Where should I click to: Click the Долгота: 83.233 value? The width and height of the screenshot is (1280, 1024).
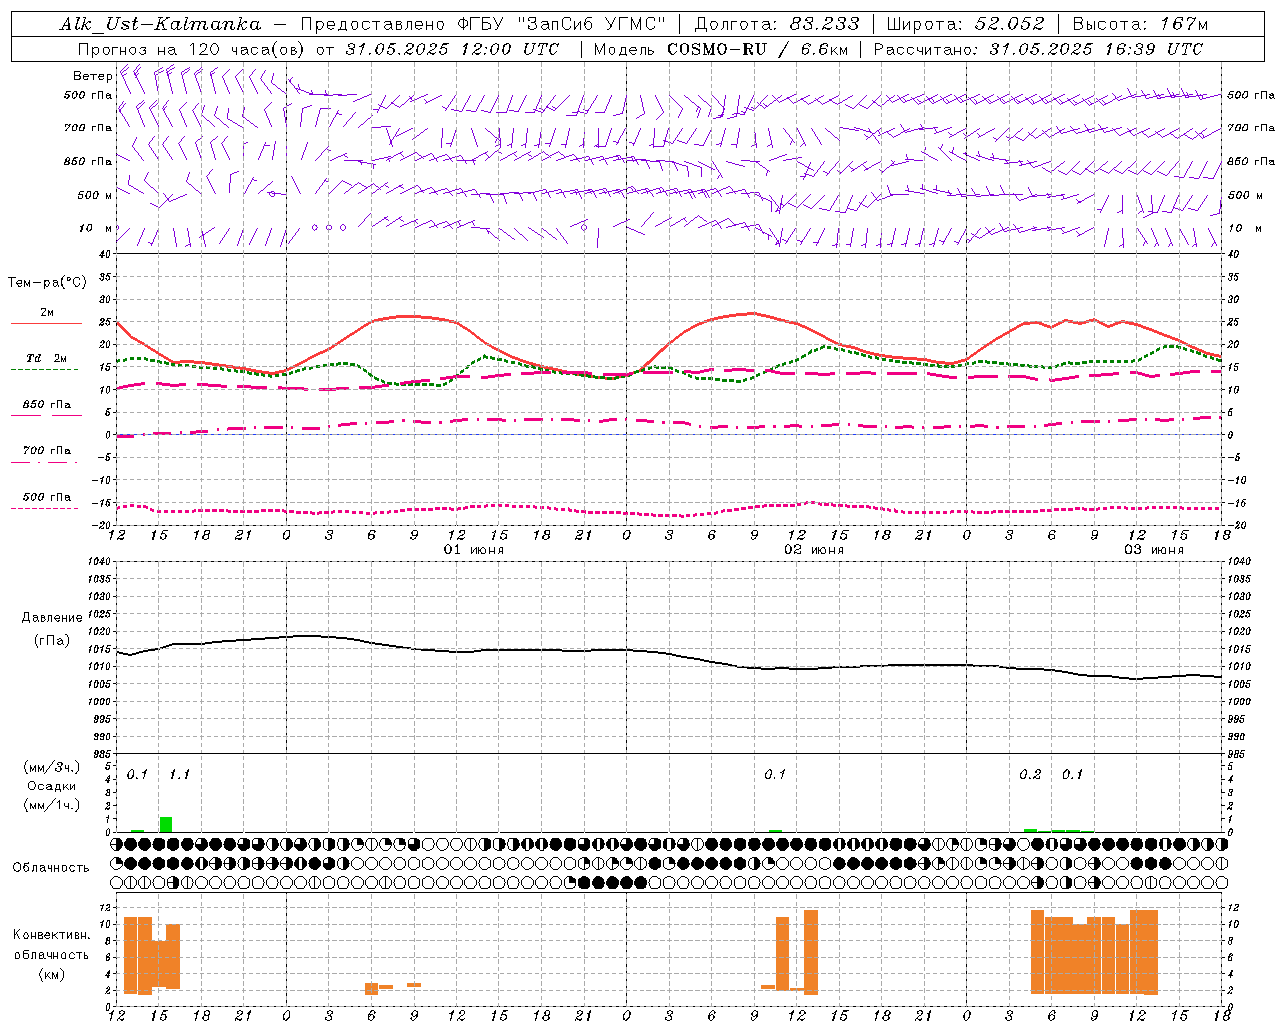click(x=777, y=24)
